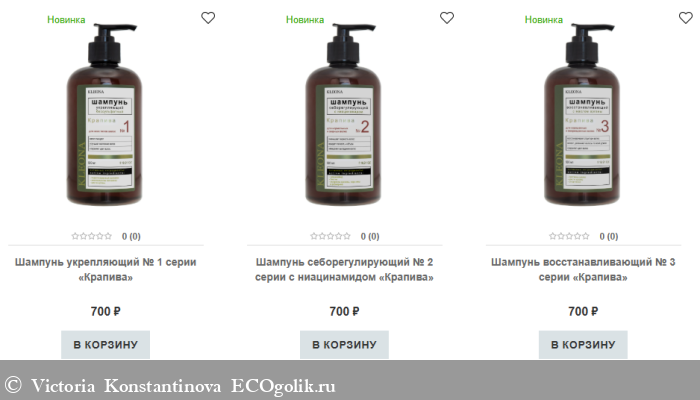Click heart icon for seboregulating shampoo No. 2
This screenshot has height=400, width=700.
click(447, 18)
